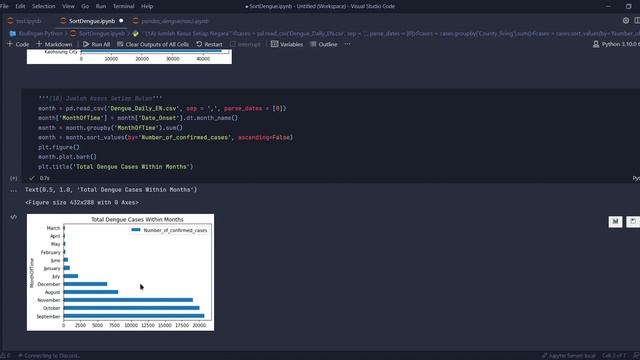Click the Jupyter Server local status item
The width and height of the screenshot is (640, 360).
[x=568, y=356]
